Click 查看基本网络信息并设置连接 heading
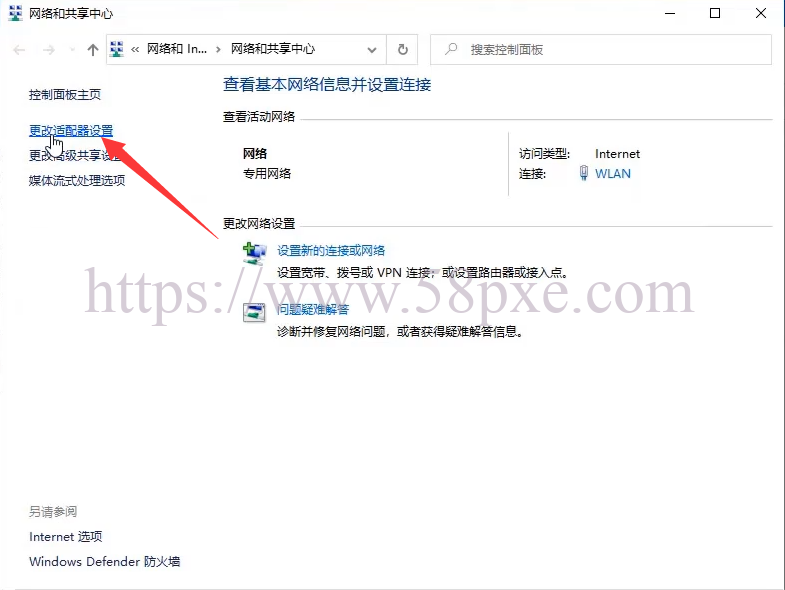This screenshot has height=590, width=785. pyautogui.click(x=327, y=85)
